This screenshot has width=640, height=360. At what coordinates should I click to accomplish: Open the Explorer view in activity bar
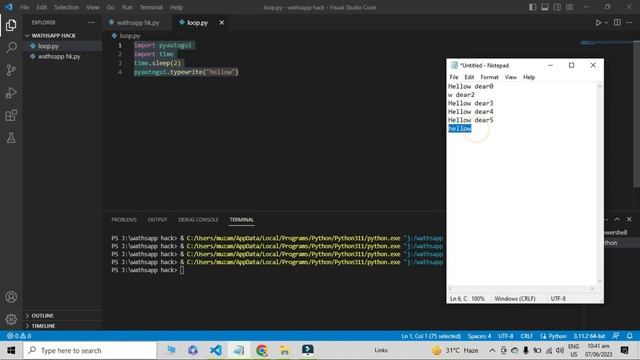[x=11, y=25]
